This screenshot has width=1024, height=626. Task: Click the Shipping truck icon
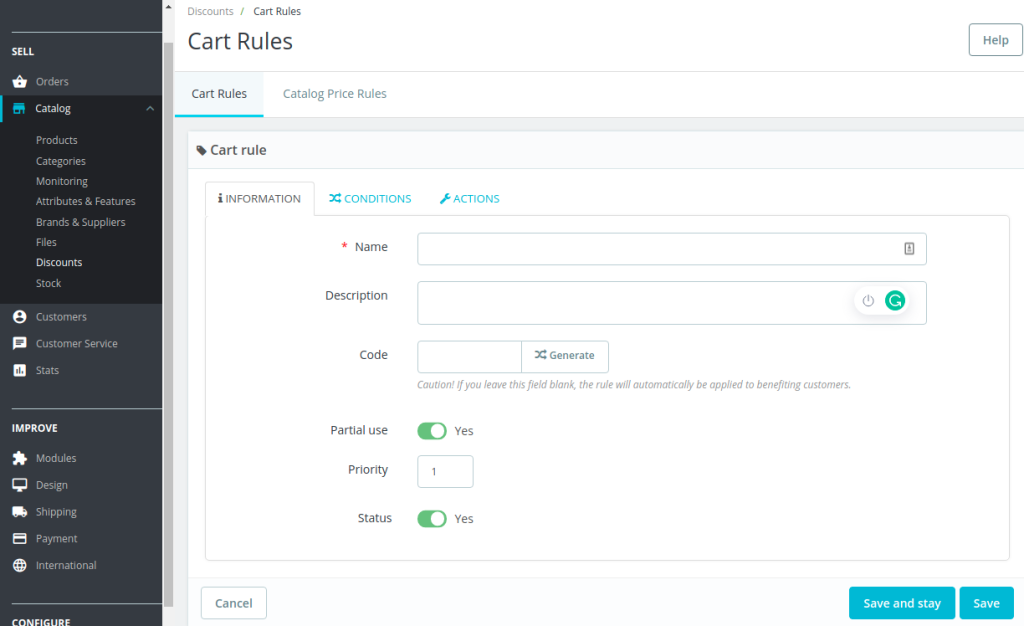[20, 512]
